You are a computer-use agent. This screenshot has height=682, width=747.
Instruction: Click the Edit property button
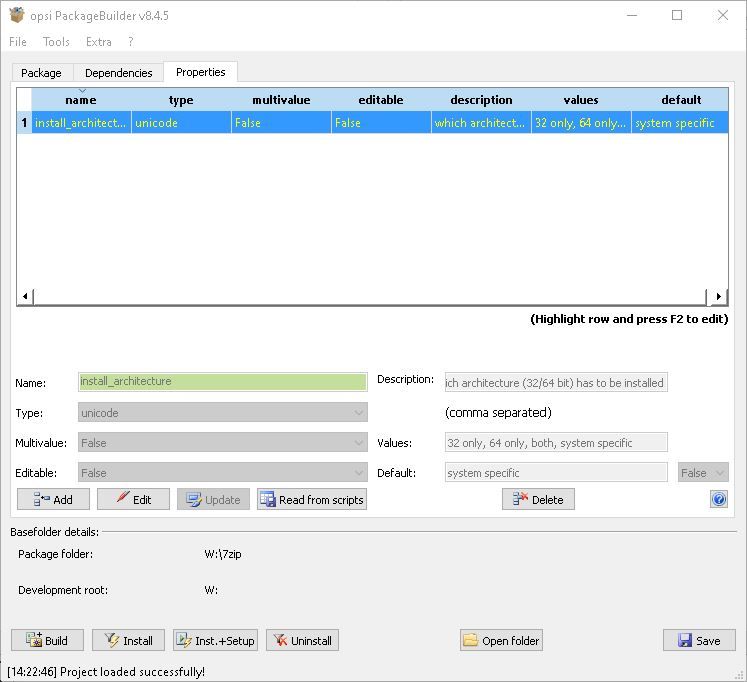point(133,499)
